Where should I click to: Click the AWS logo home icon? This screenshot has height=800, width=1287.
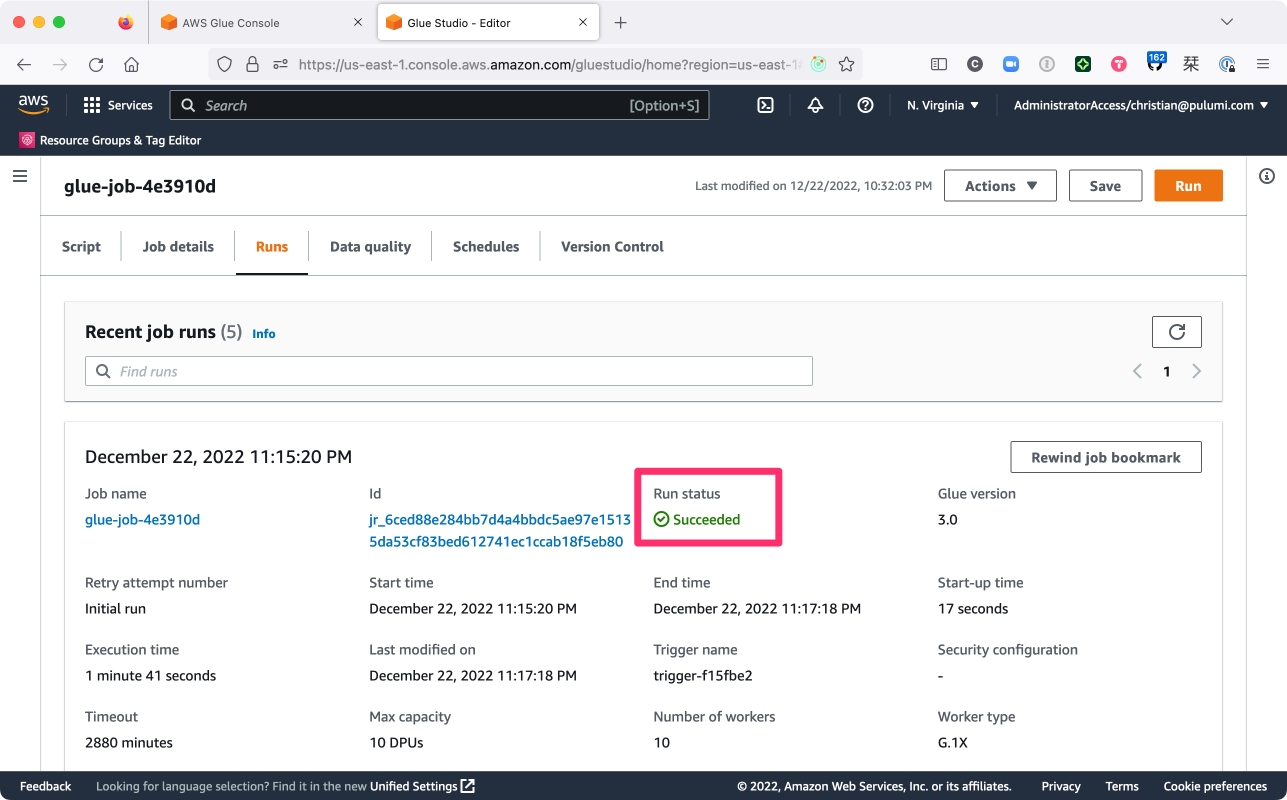[33, 104]
